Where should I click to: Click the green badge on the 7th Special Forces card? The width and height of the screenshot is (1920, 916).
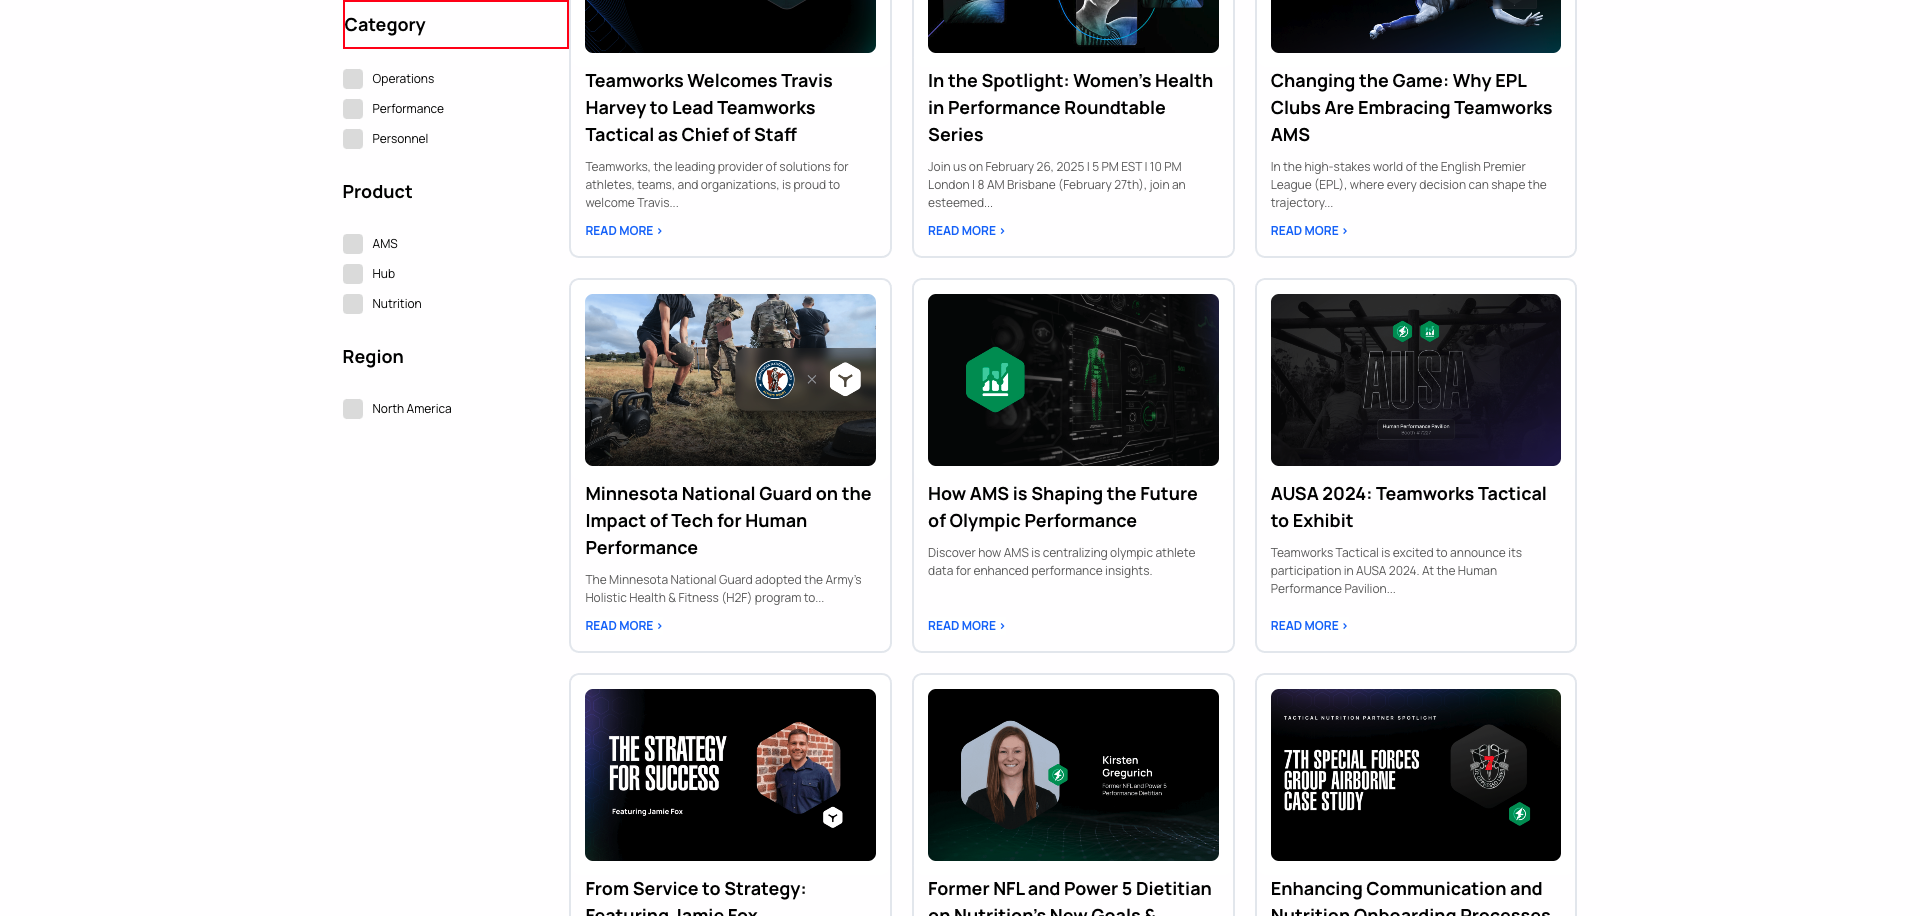point(1520,815)
